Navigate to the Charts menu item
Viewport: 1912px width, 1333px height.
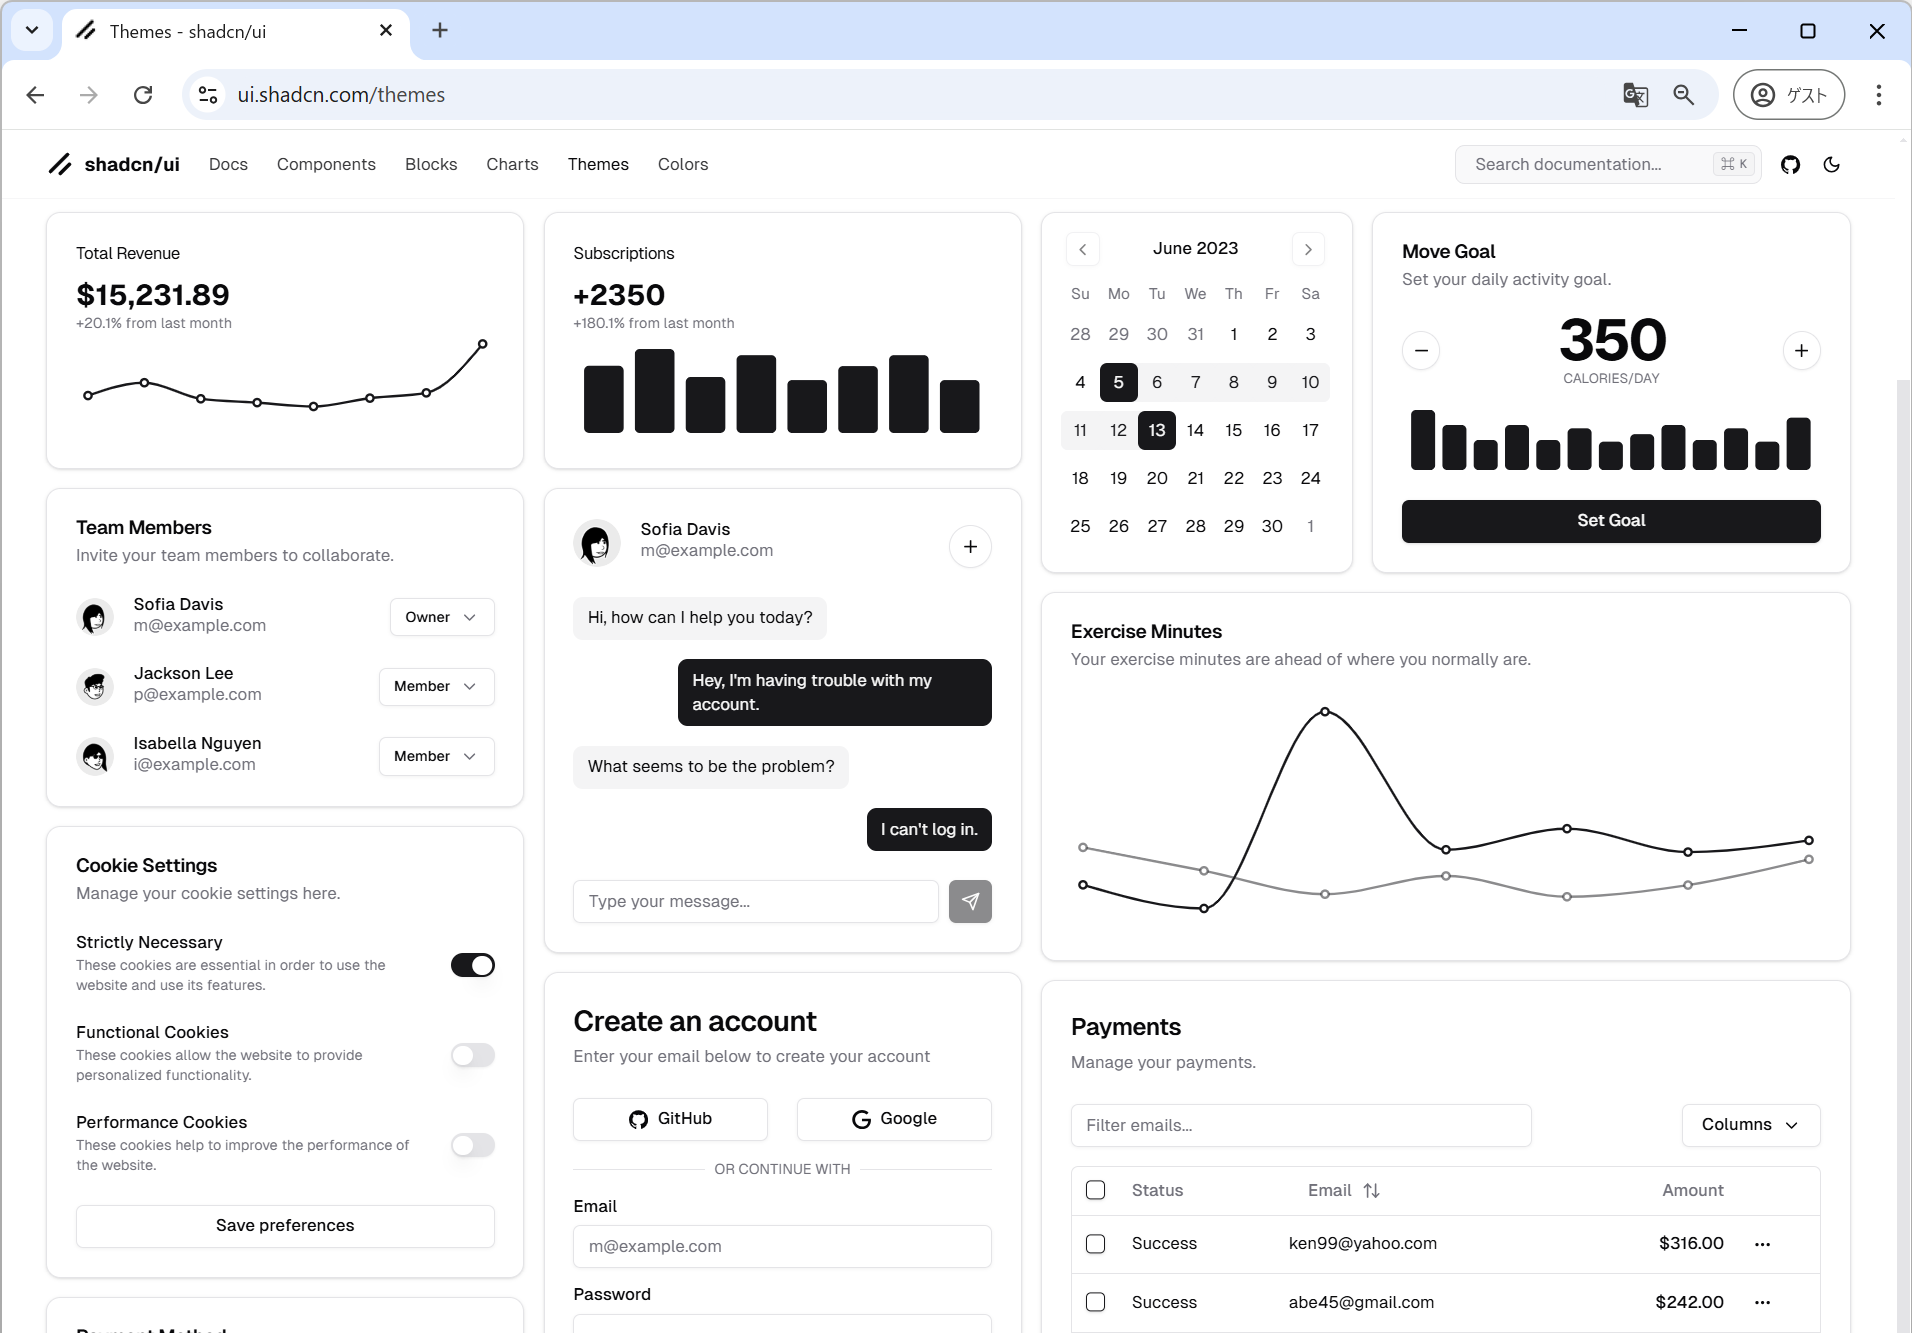click(512, 165)
